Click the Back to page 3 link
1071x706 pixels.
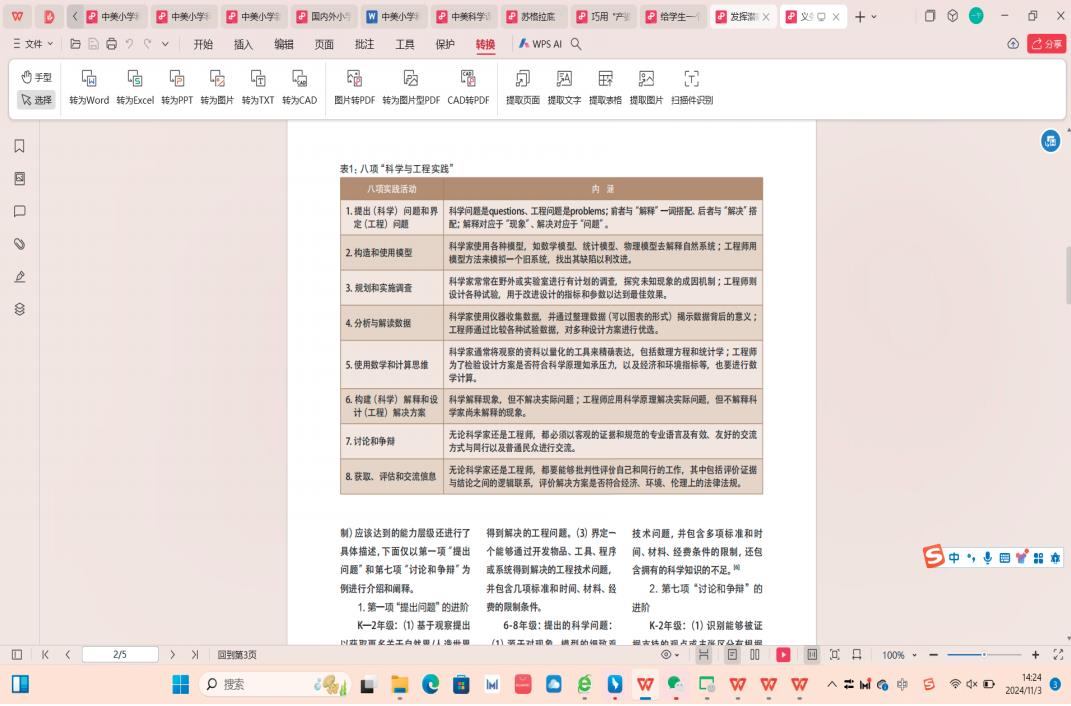point(237,655)
